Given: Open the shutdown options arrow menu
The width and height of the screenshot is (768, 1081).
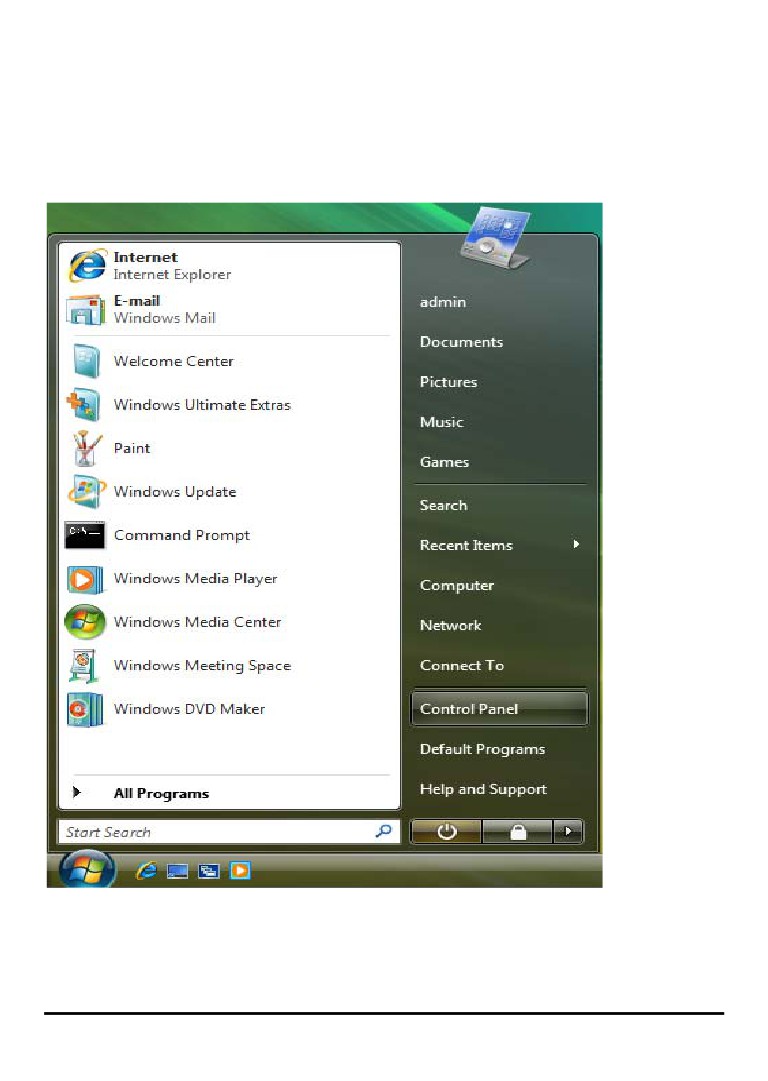Looking at the screenshot, I should [x=568, y=831].
